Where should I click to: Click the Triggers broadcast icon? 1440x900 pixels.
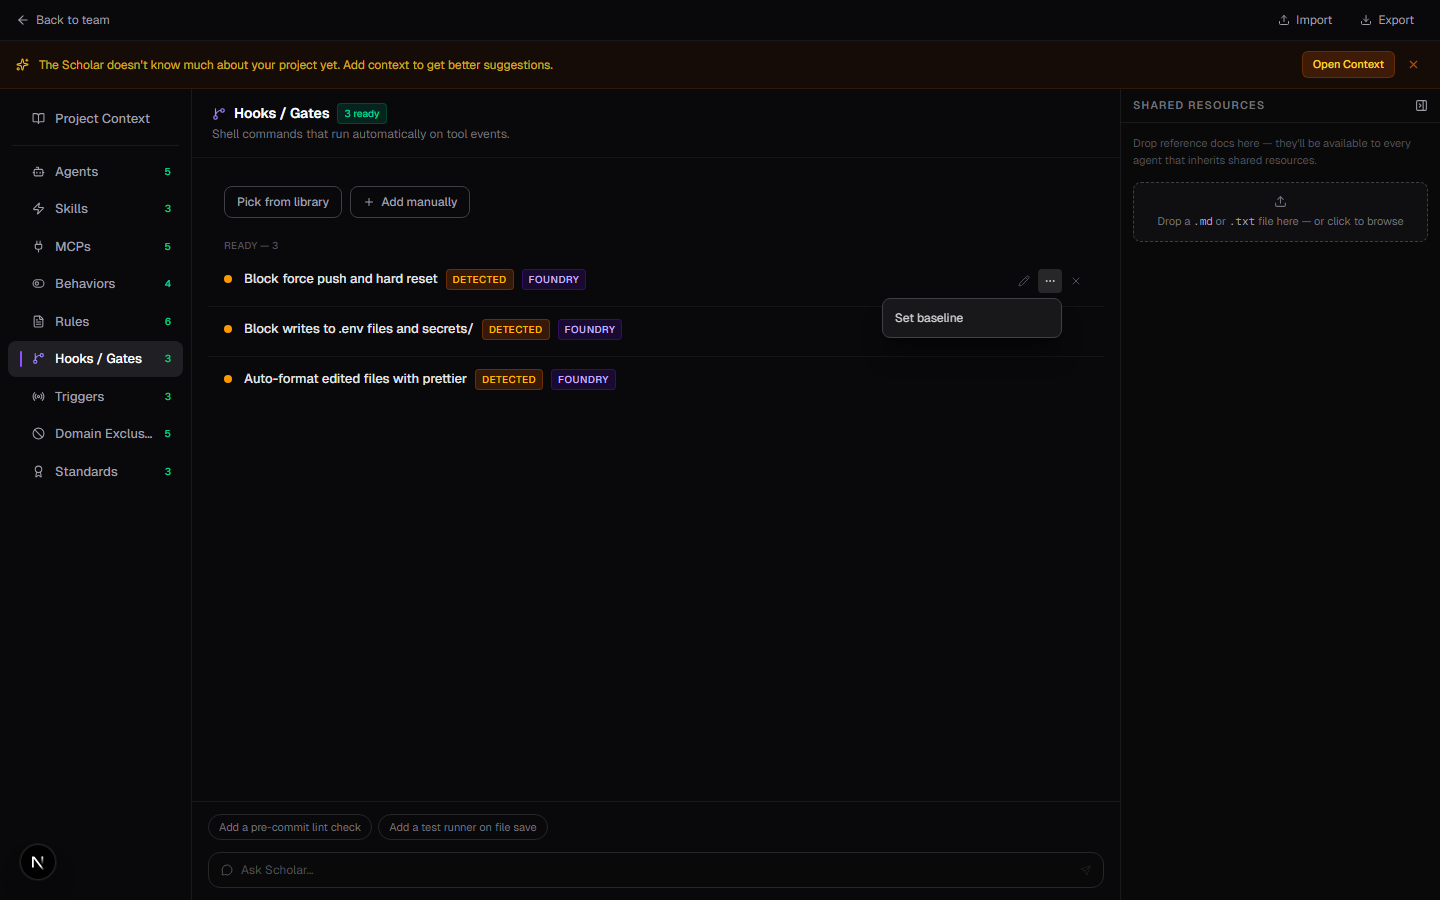point(38,397)
